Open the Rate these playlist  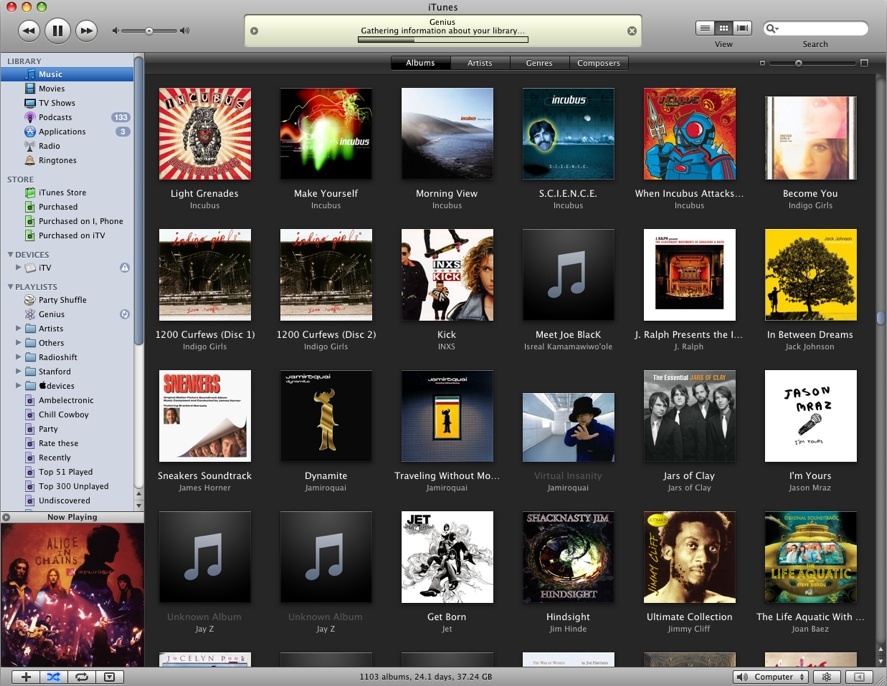[x=67, y=443]
